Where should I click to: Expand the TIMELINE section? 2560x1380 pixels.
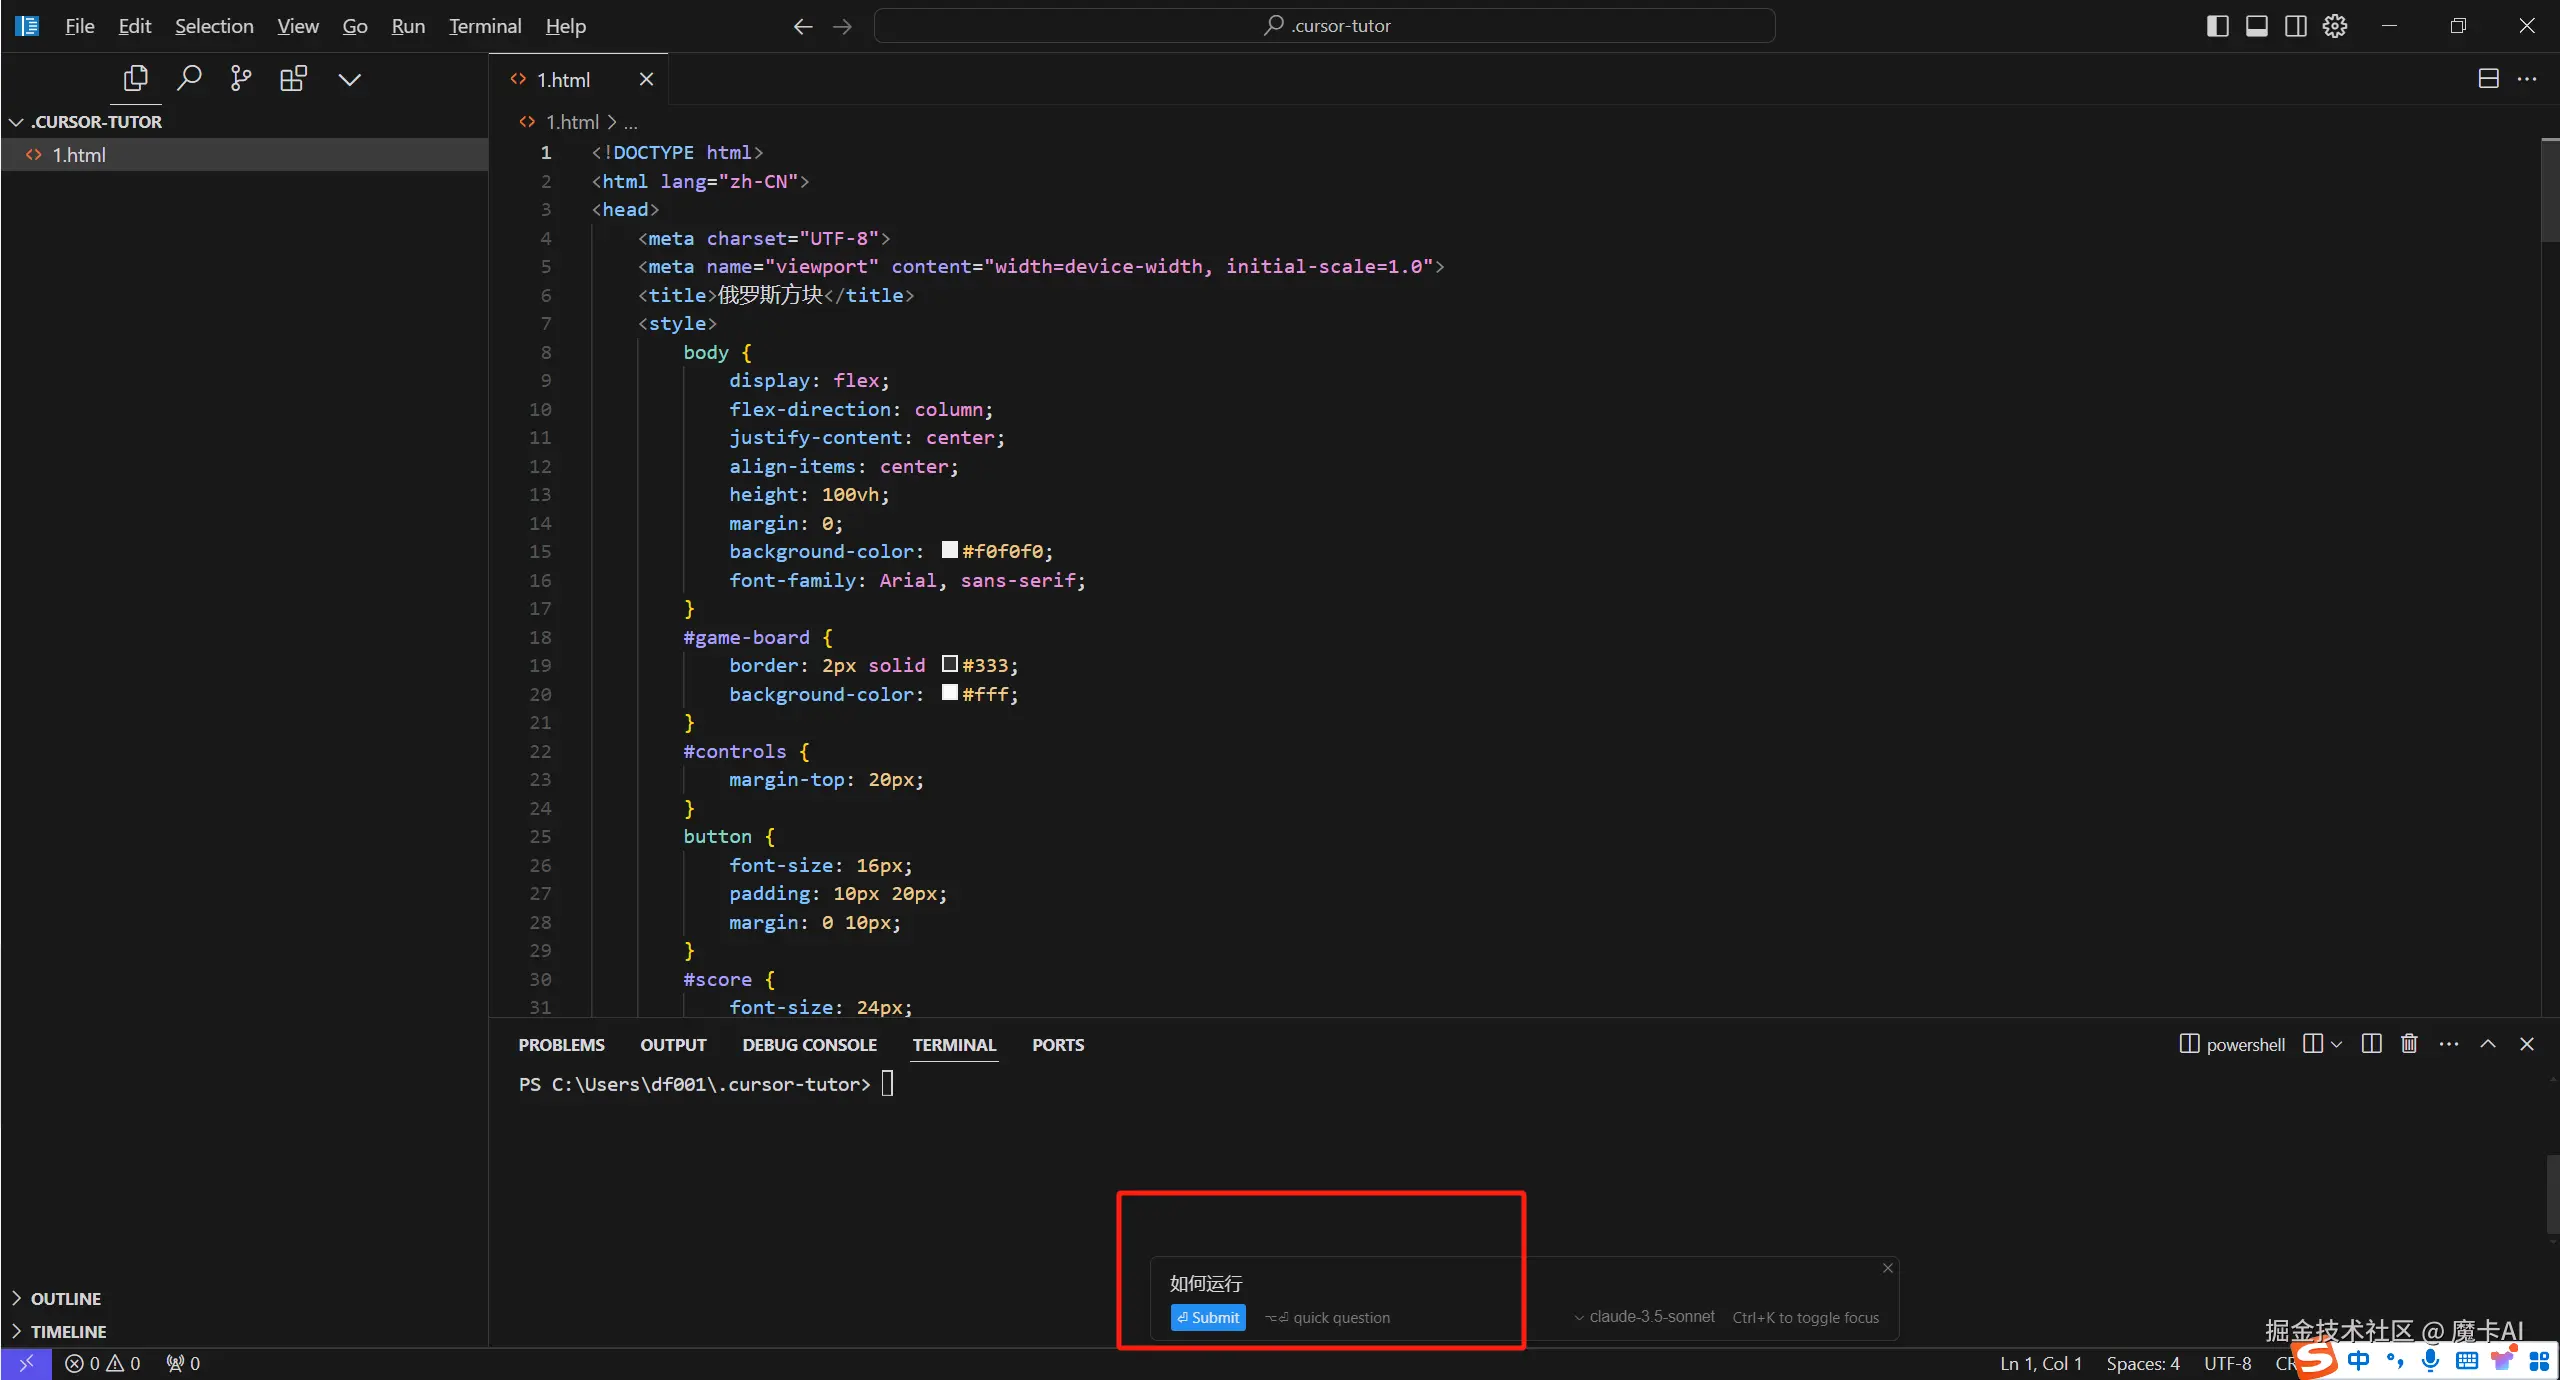click(x=68, y=1331)
